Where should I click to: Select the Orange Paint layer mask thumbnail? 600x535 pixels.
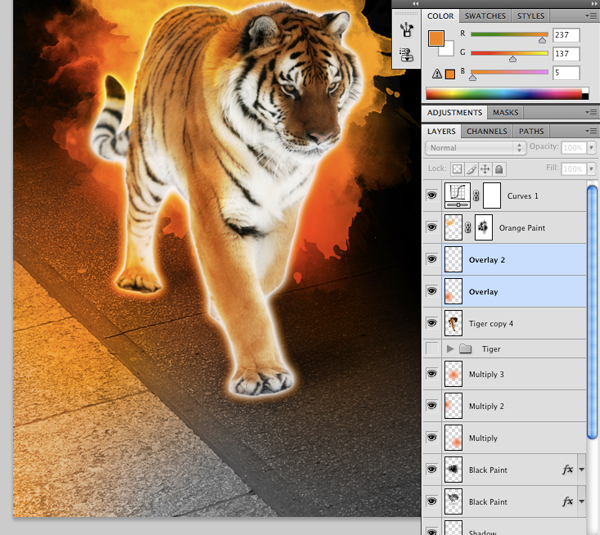click(483, 227)
